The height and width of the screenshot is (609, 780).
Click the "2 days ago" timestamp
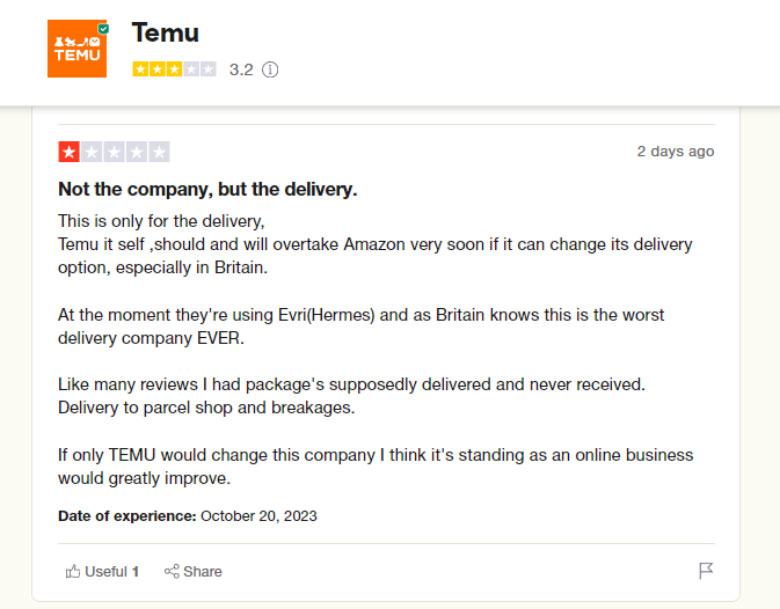tap(675, 151)
